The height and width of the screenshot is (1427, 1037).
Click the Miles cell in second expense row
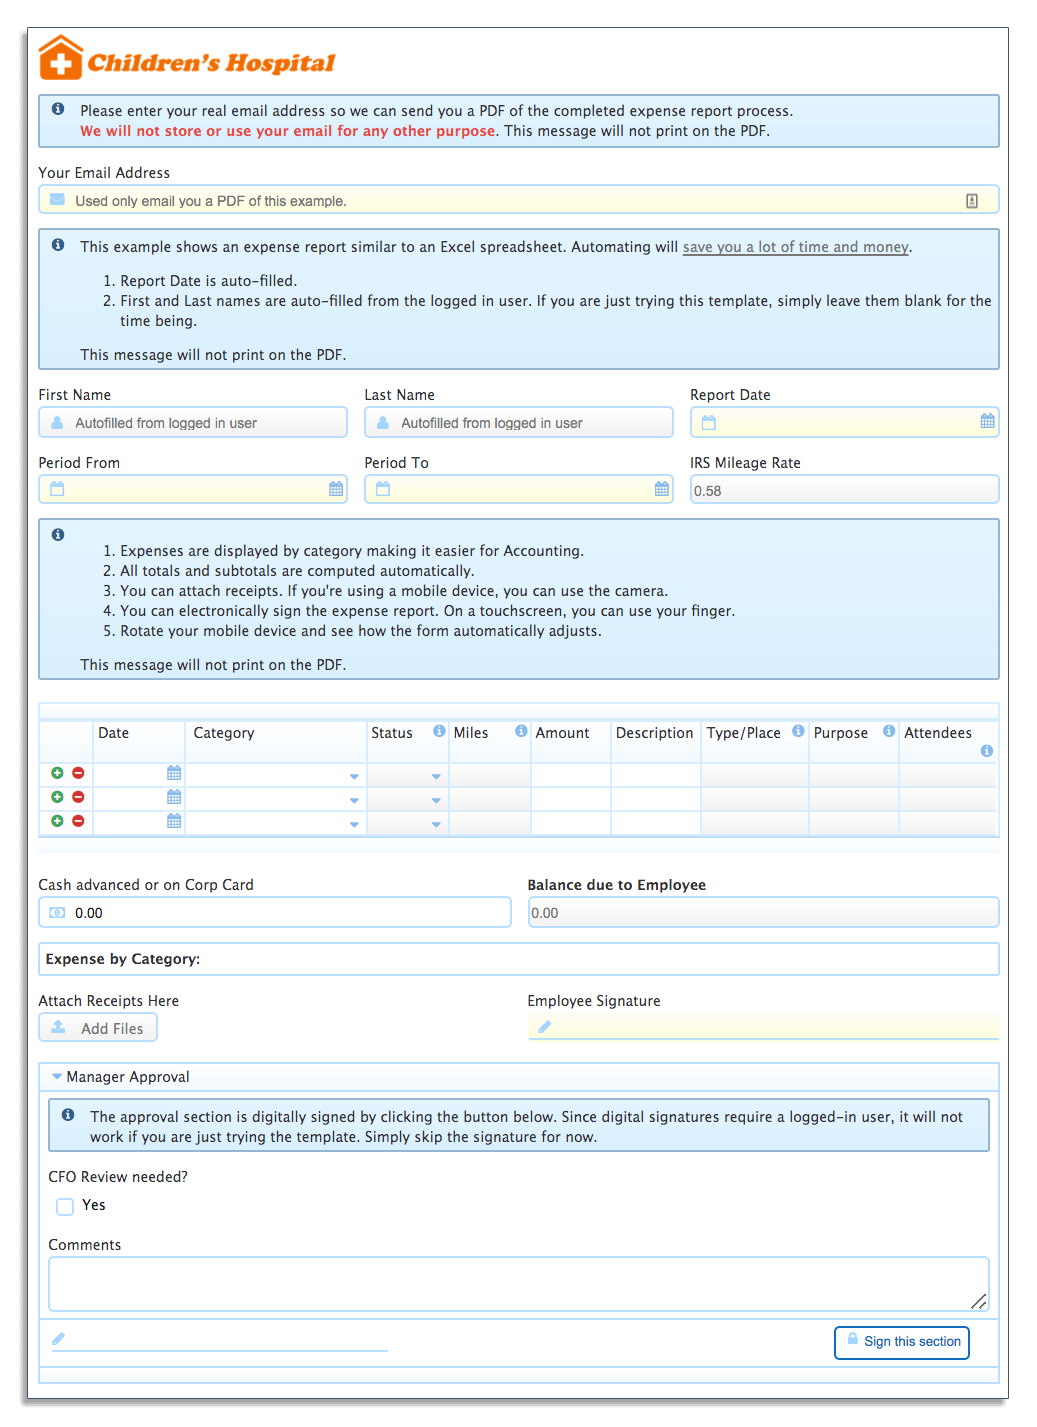490,798
